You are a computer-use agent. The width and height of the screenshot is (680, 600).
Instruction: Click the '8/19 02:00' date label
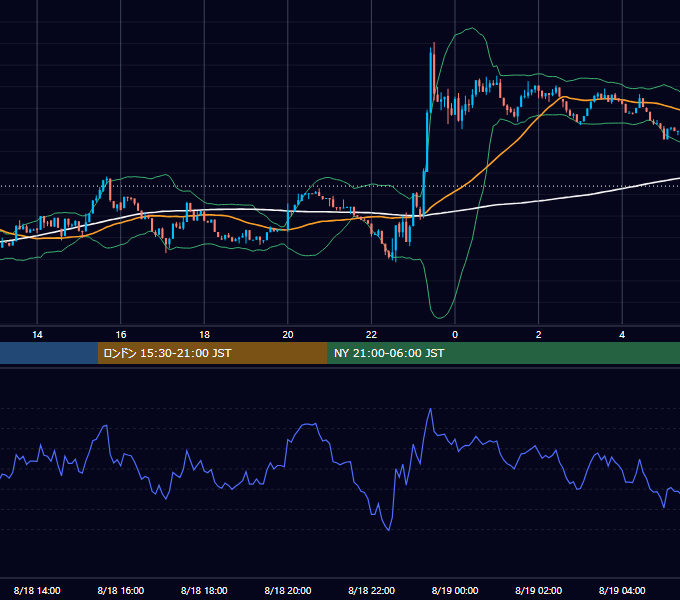(538, 590)
